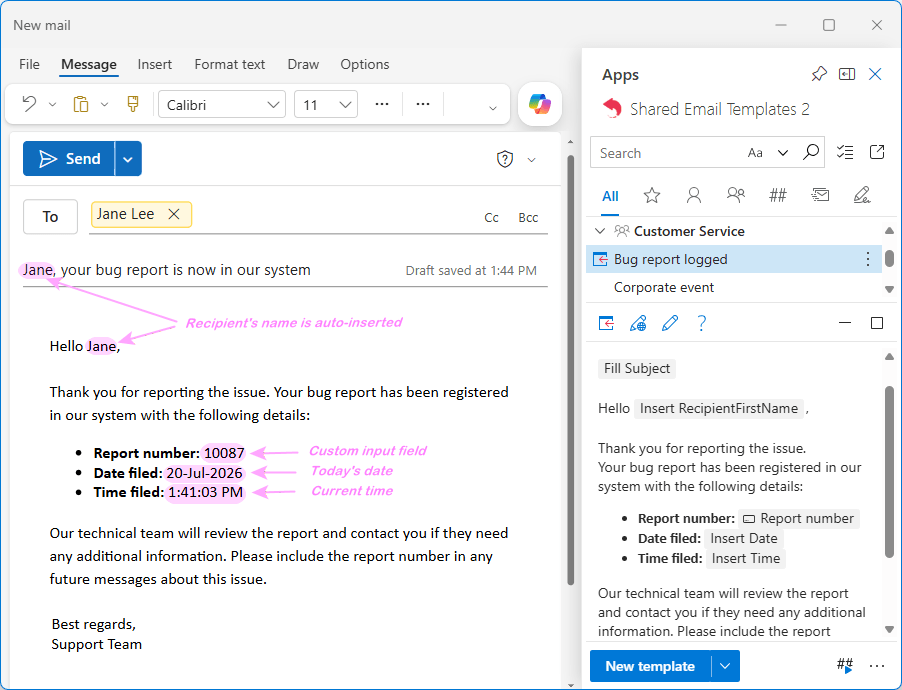Click the shield sensitivity icon
Screen dimensions: 902x690
504,159
